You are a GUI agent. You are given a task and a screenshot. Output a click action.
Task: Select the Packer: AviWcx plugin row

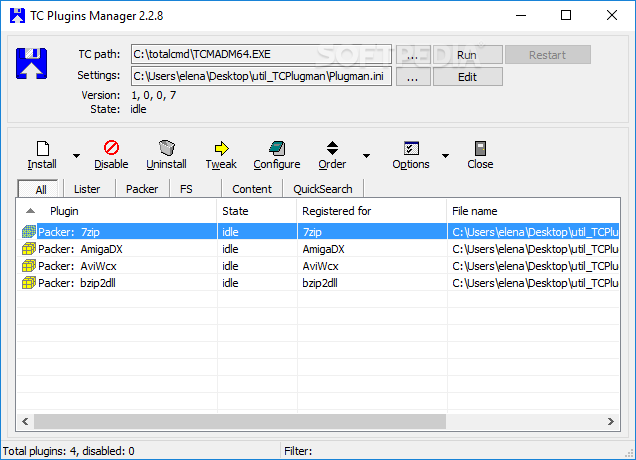(x=318, y=266)
